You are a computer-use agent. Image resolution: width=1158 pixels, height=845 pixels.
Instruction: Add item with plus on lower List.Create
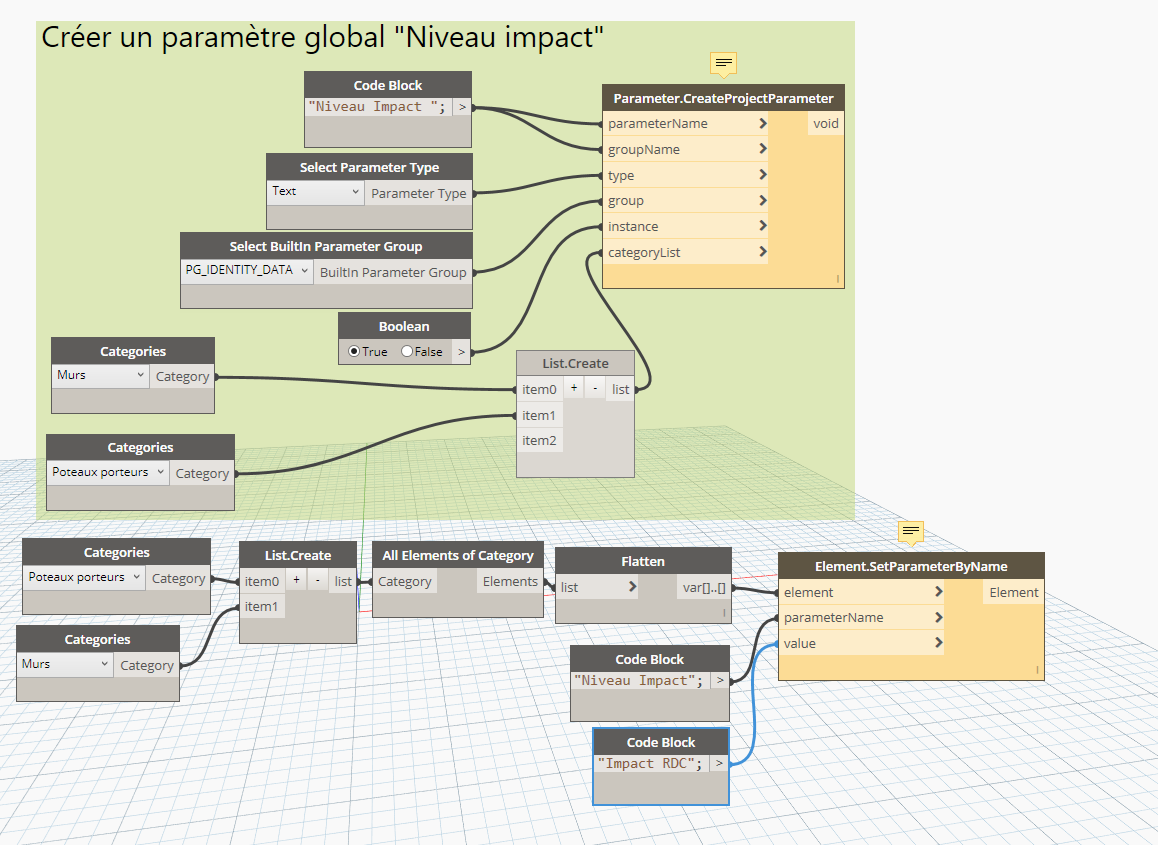[x=296, y=581]
